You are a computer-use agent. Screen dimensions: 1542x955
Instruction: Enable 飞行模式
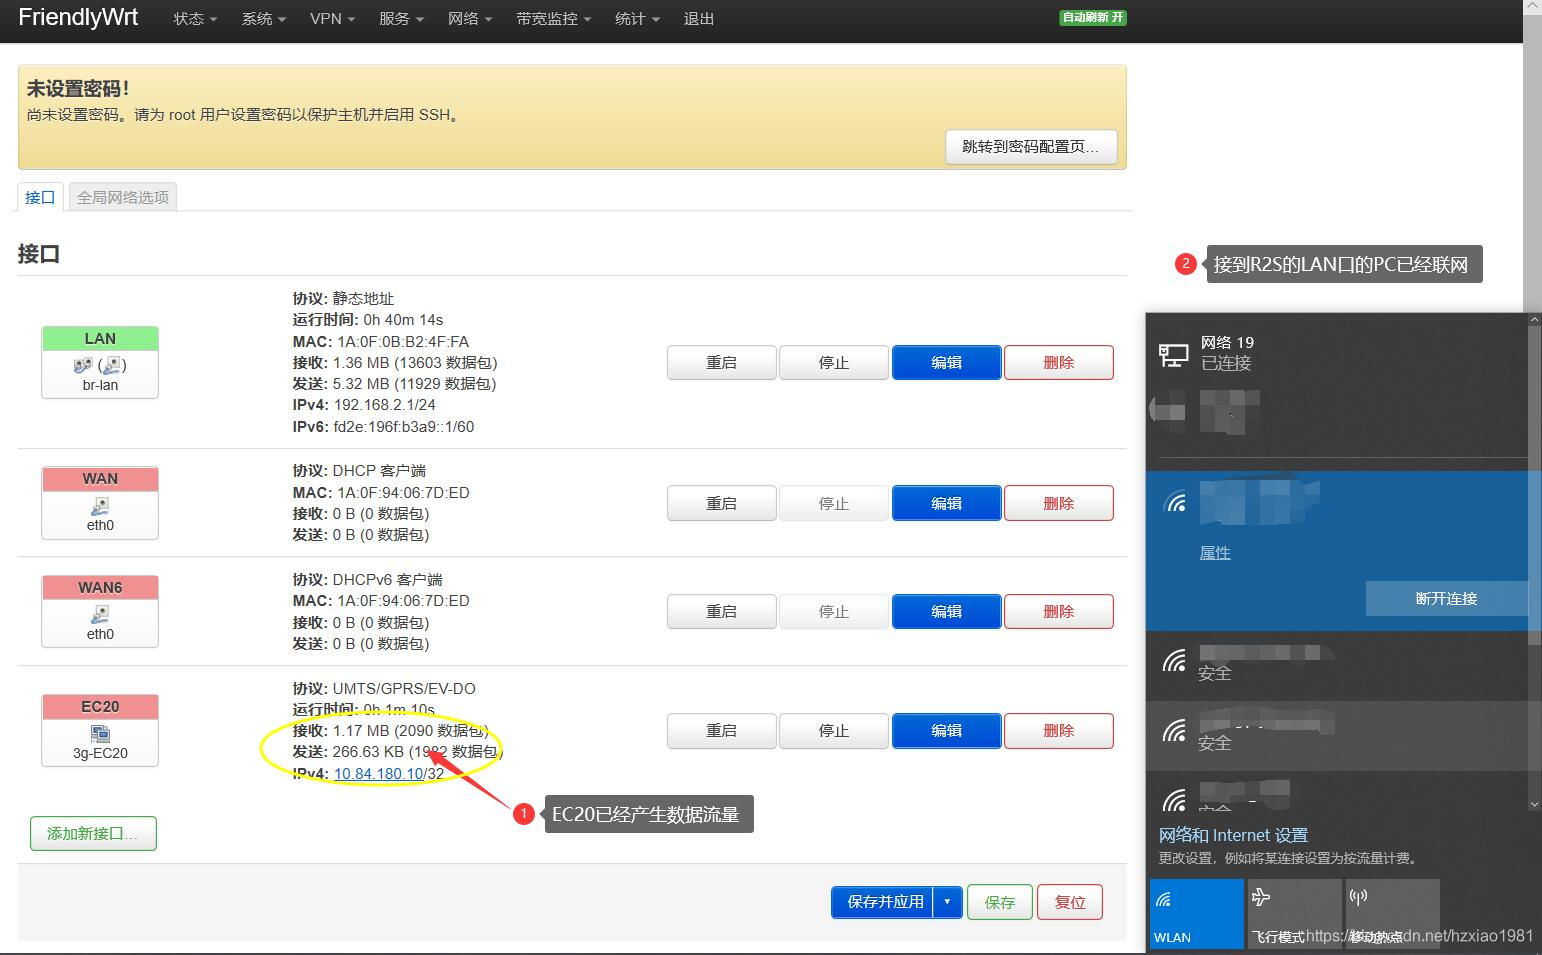(1294, 912)
